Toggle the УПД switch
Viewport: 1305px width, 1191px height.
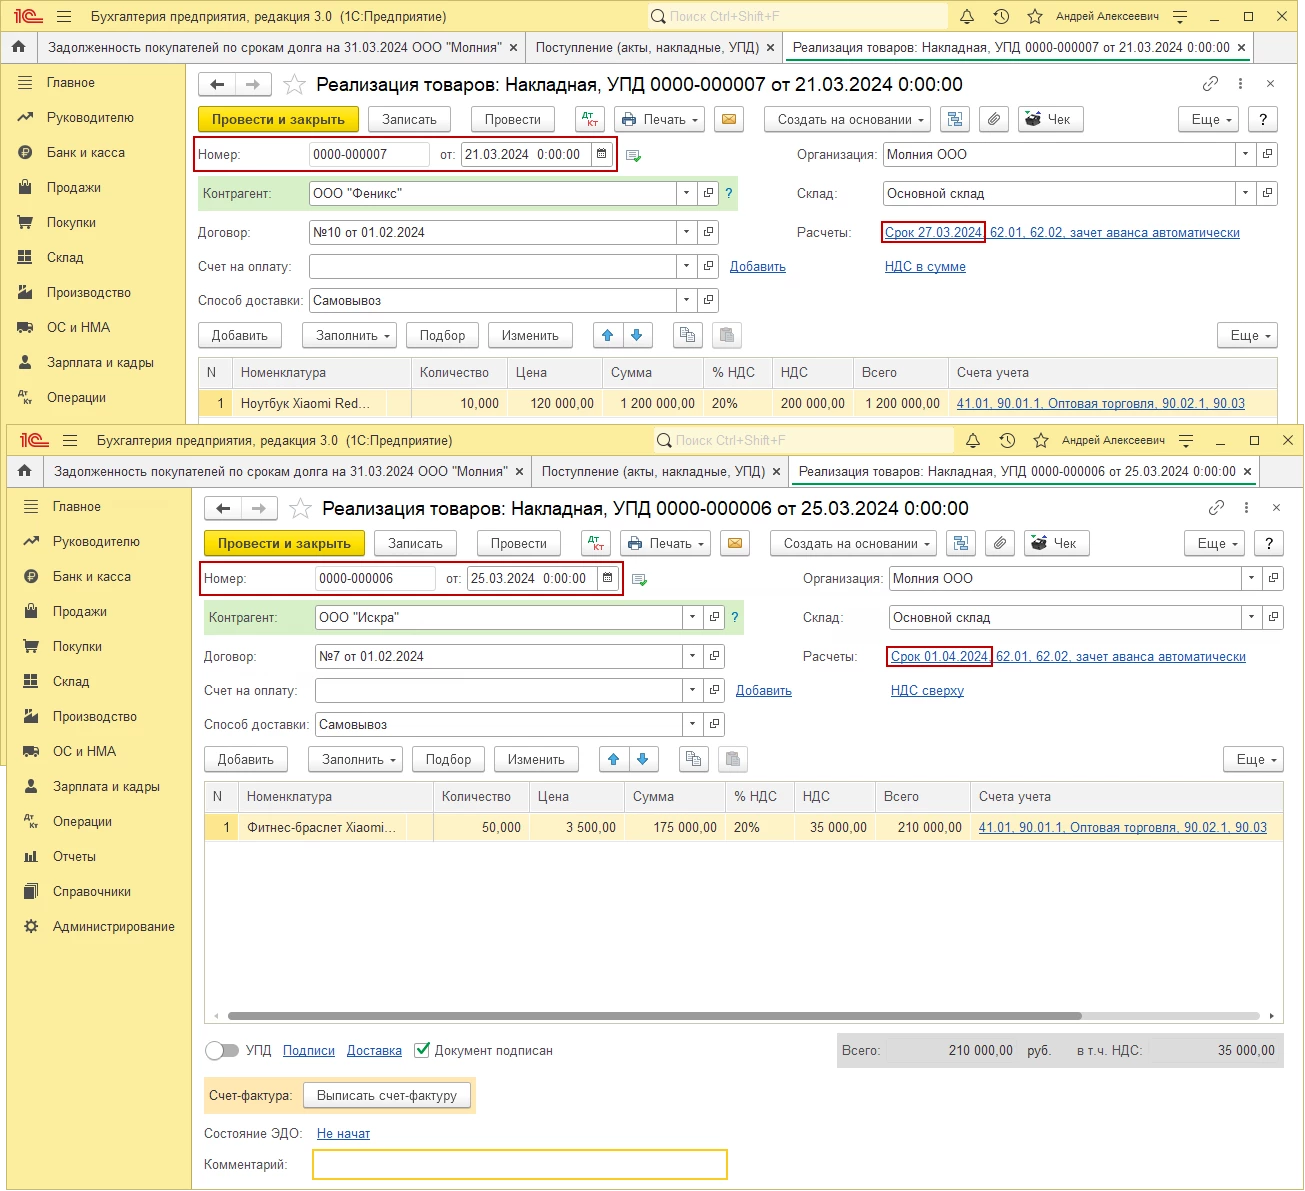(x=222, y=1050)
